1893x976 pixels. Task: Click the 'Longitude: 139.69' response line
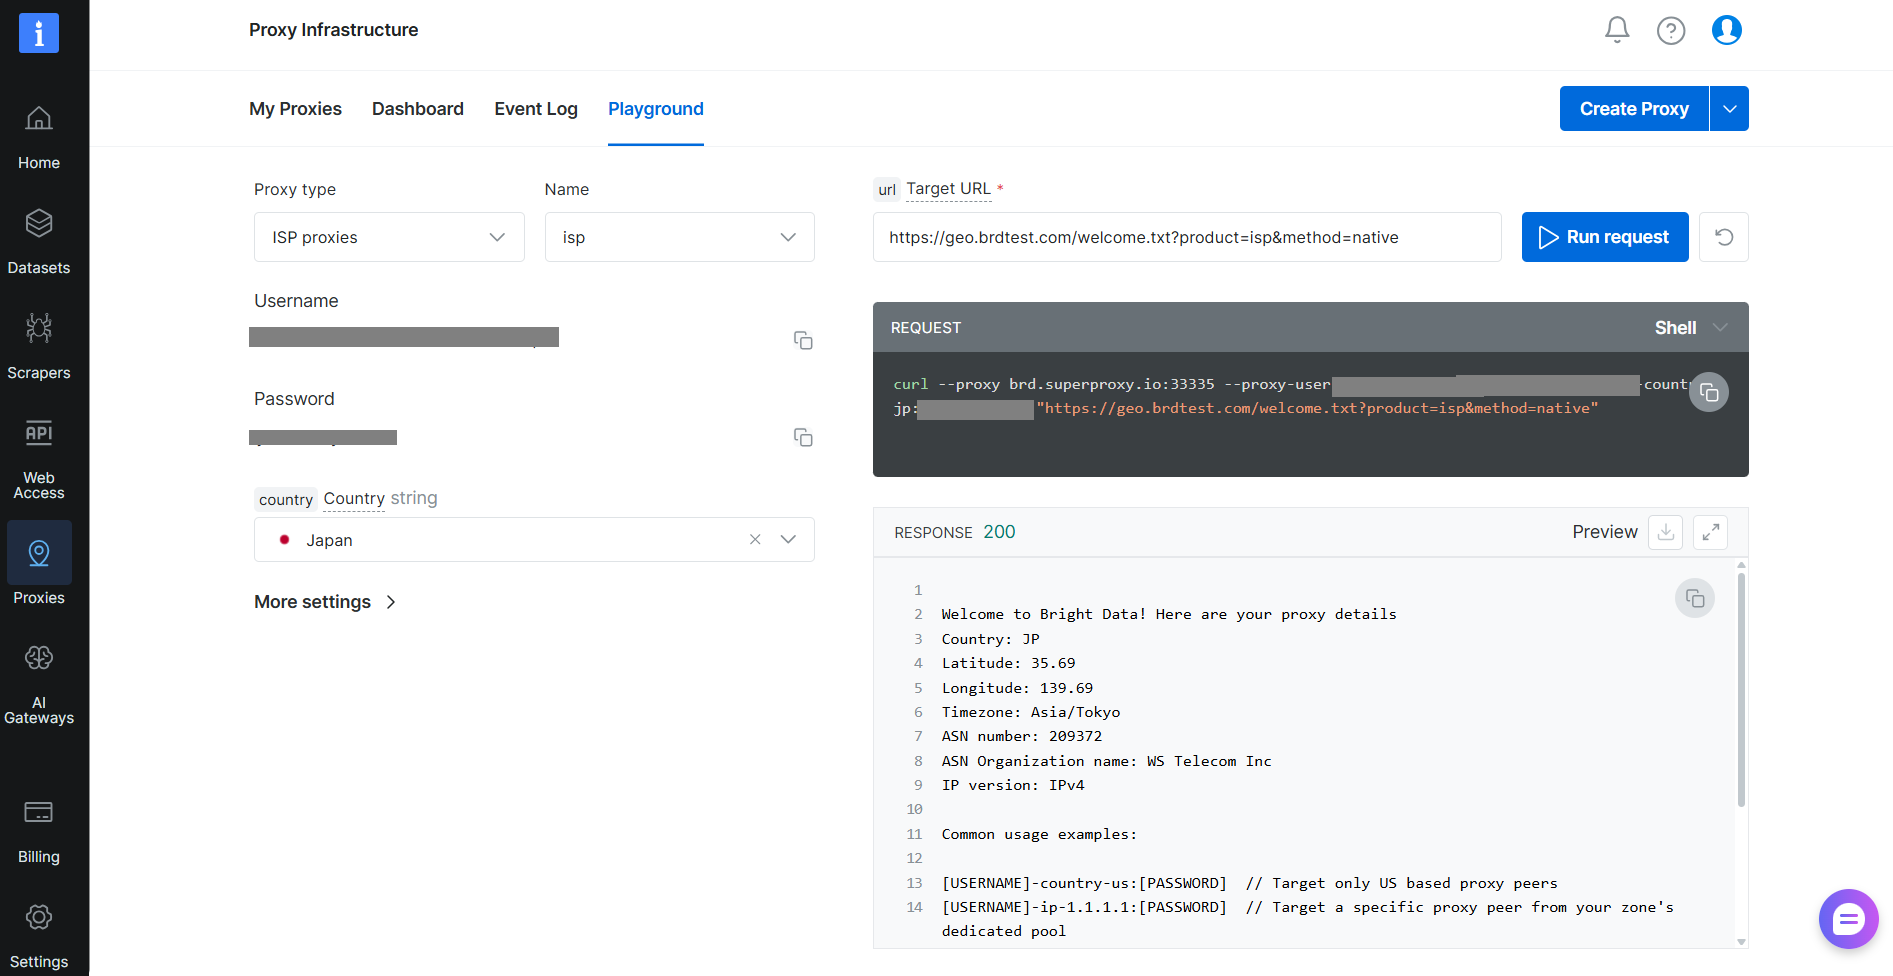point(1017,688)
